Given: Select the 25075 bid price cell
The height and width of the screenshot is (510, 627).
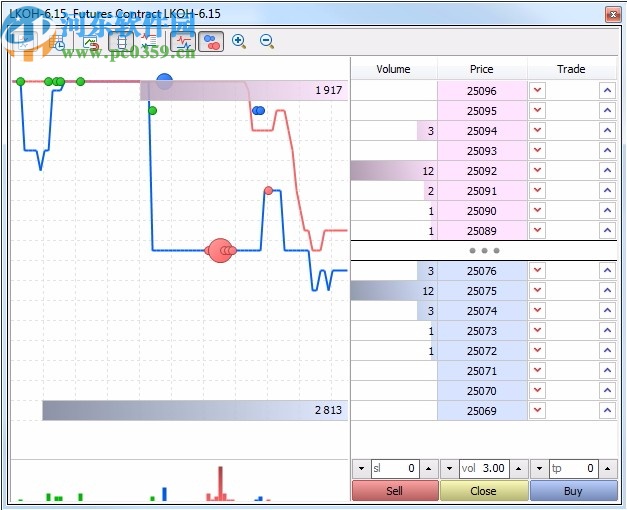Looking at the screenshot, I should [482, 291].
